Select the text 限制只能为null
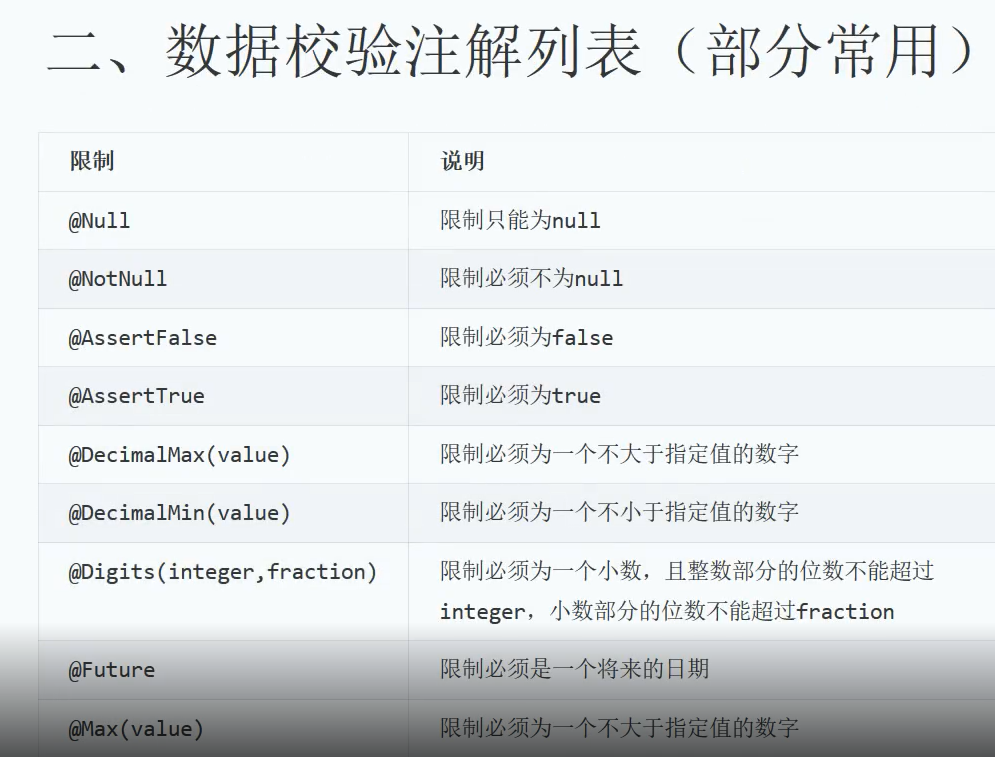This screenshot has height=757, width=995. (520, 220)
